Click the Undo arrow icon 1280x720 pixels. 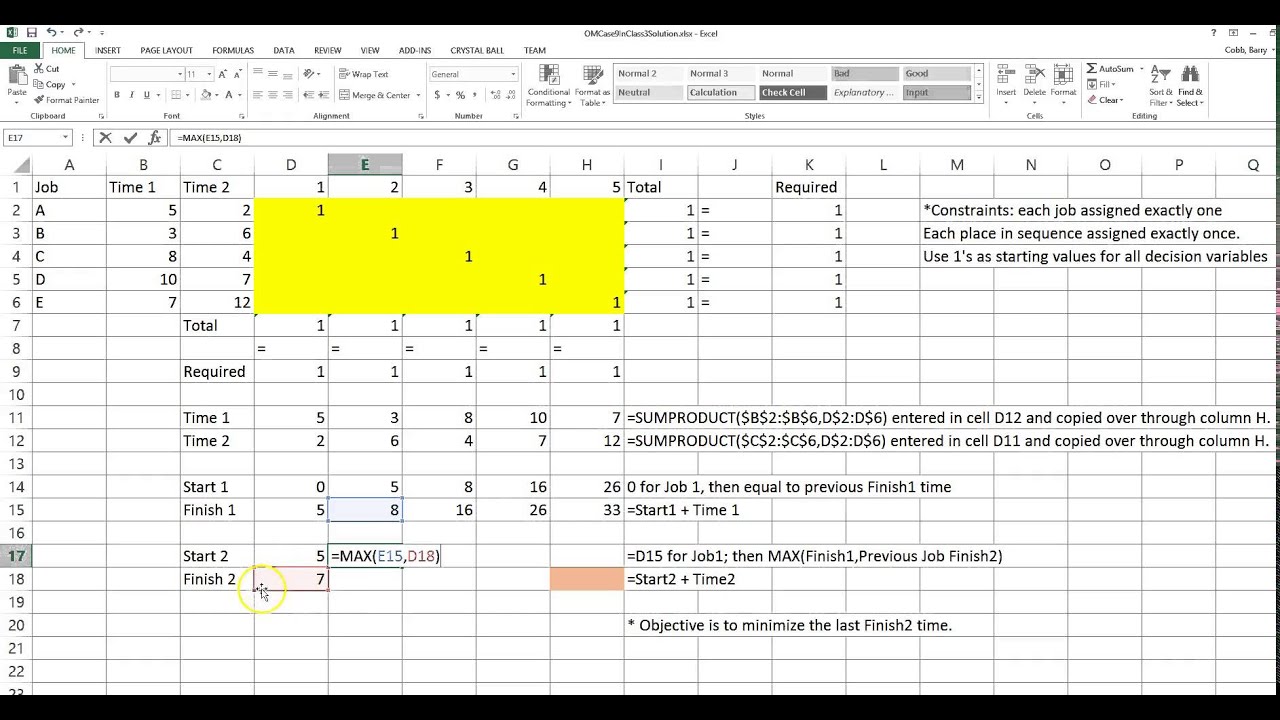pos(52,33)
